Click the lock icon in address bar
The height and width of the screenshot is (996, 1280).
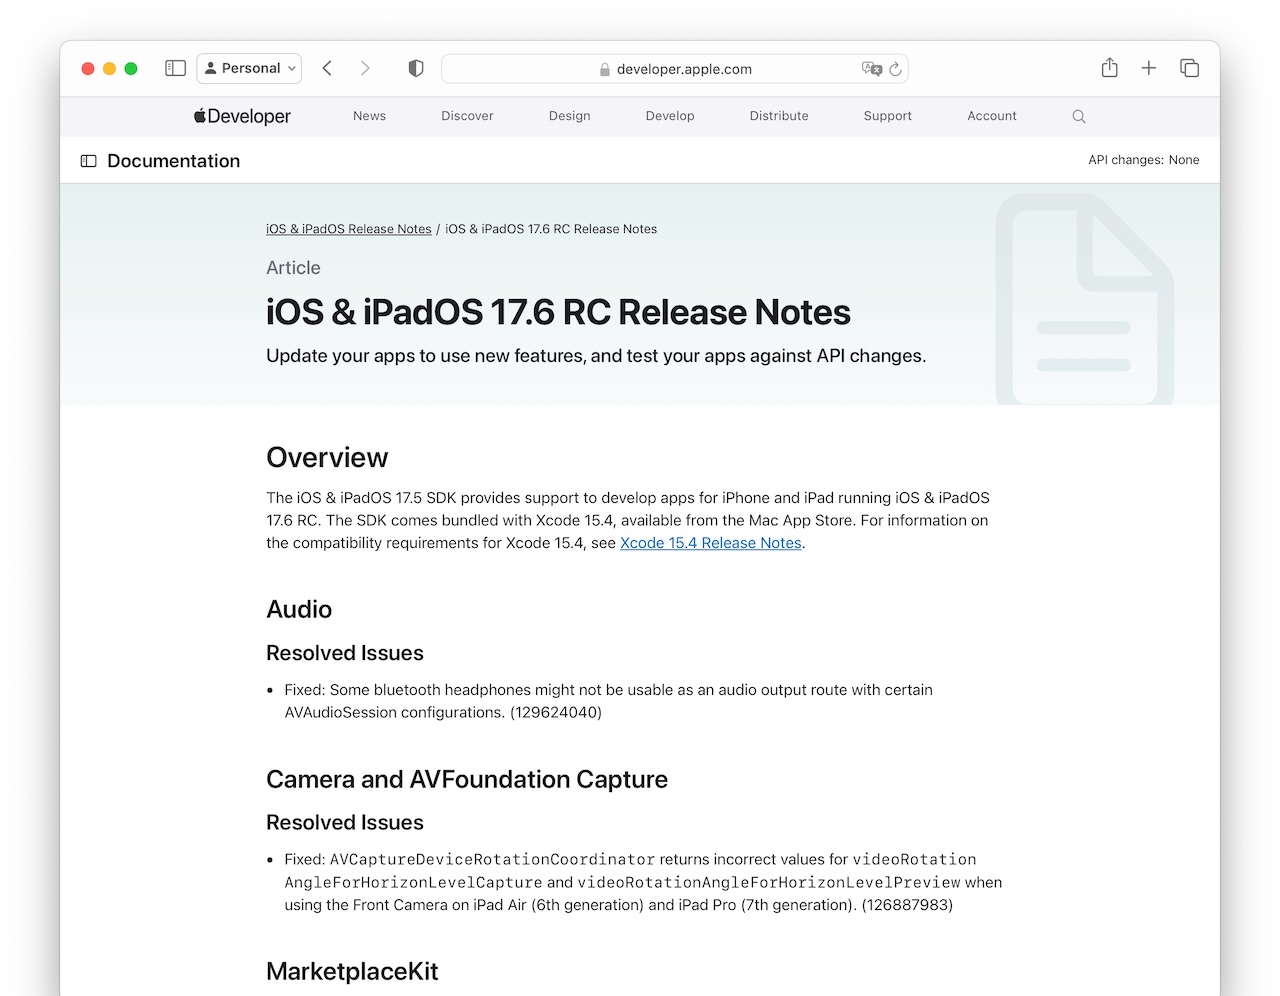tap(605, 69)
